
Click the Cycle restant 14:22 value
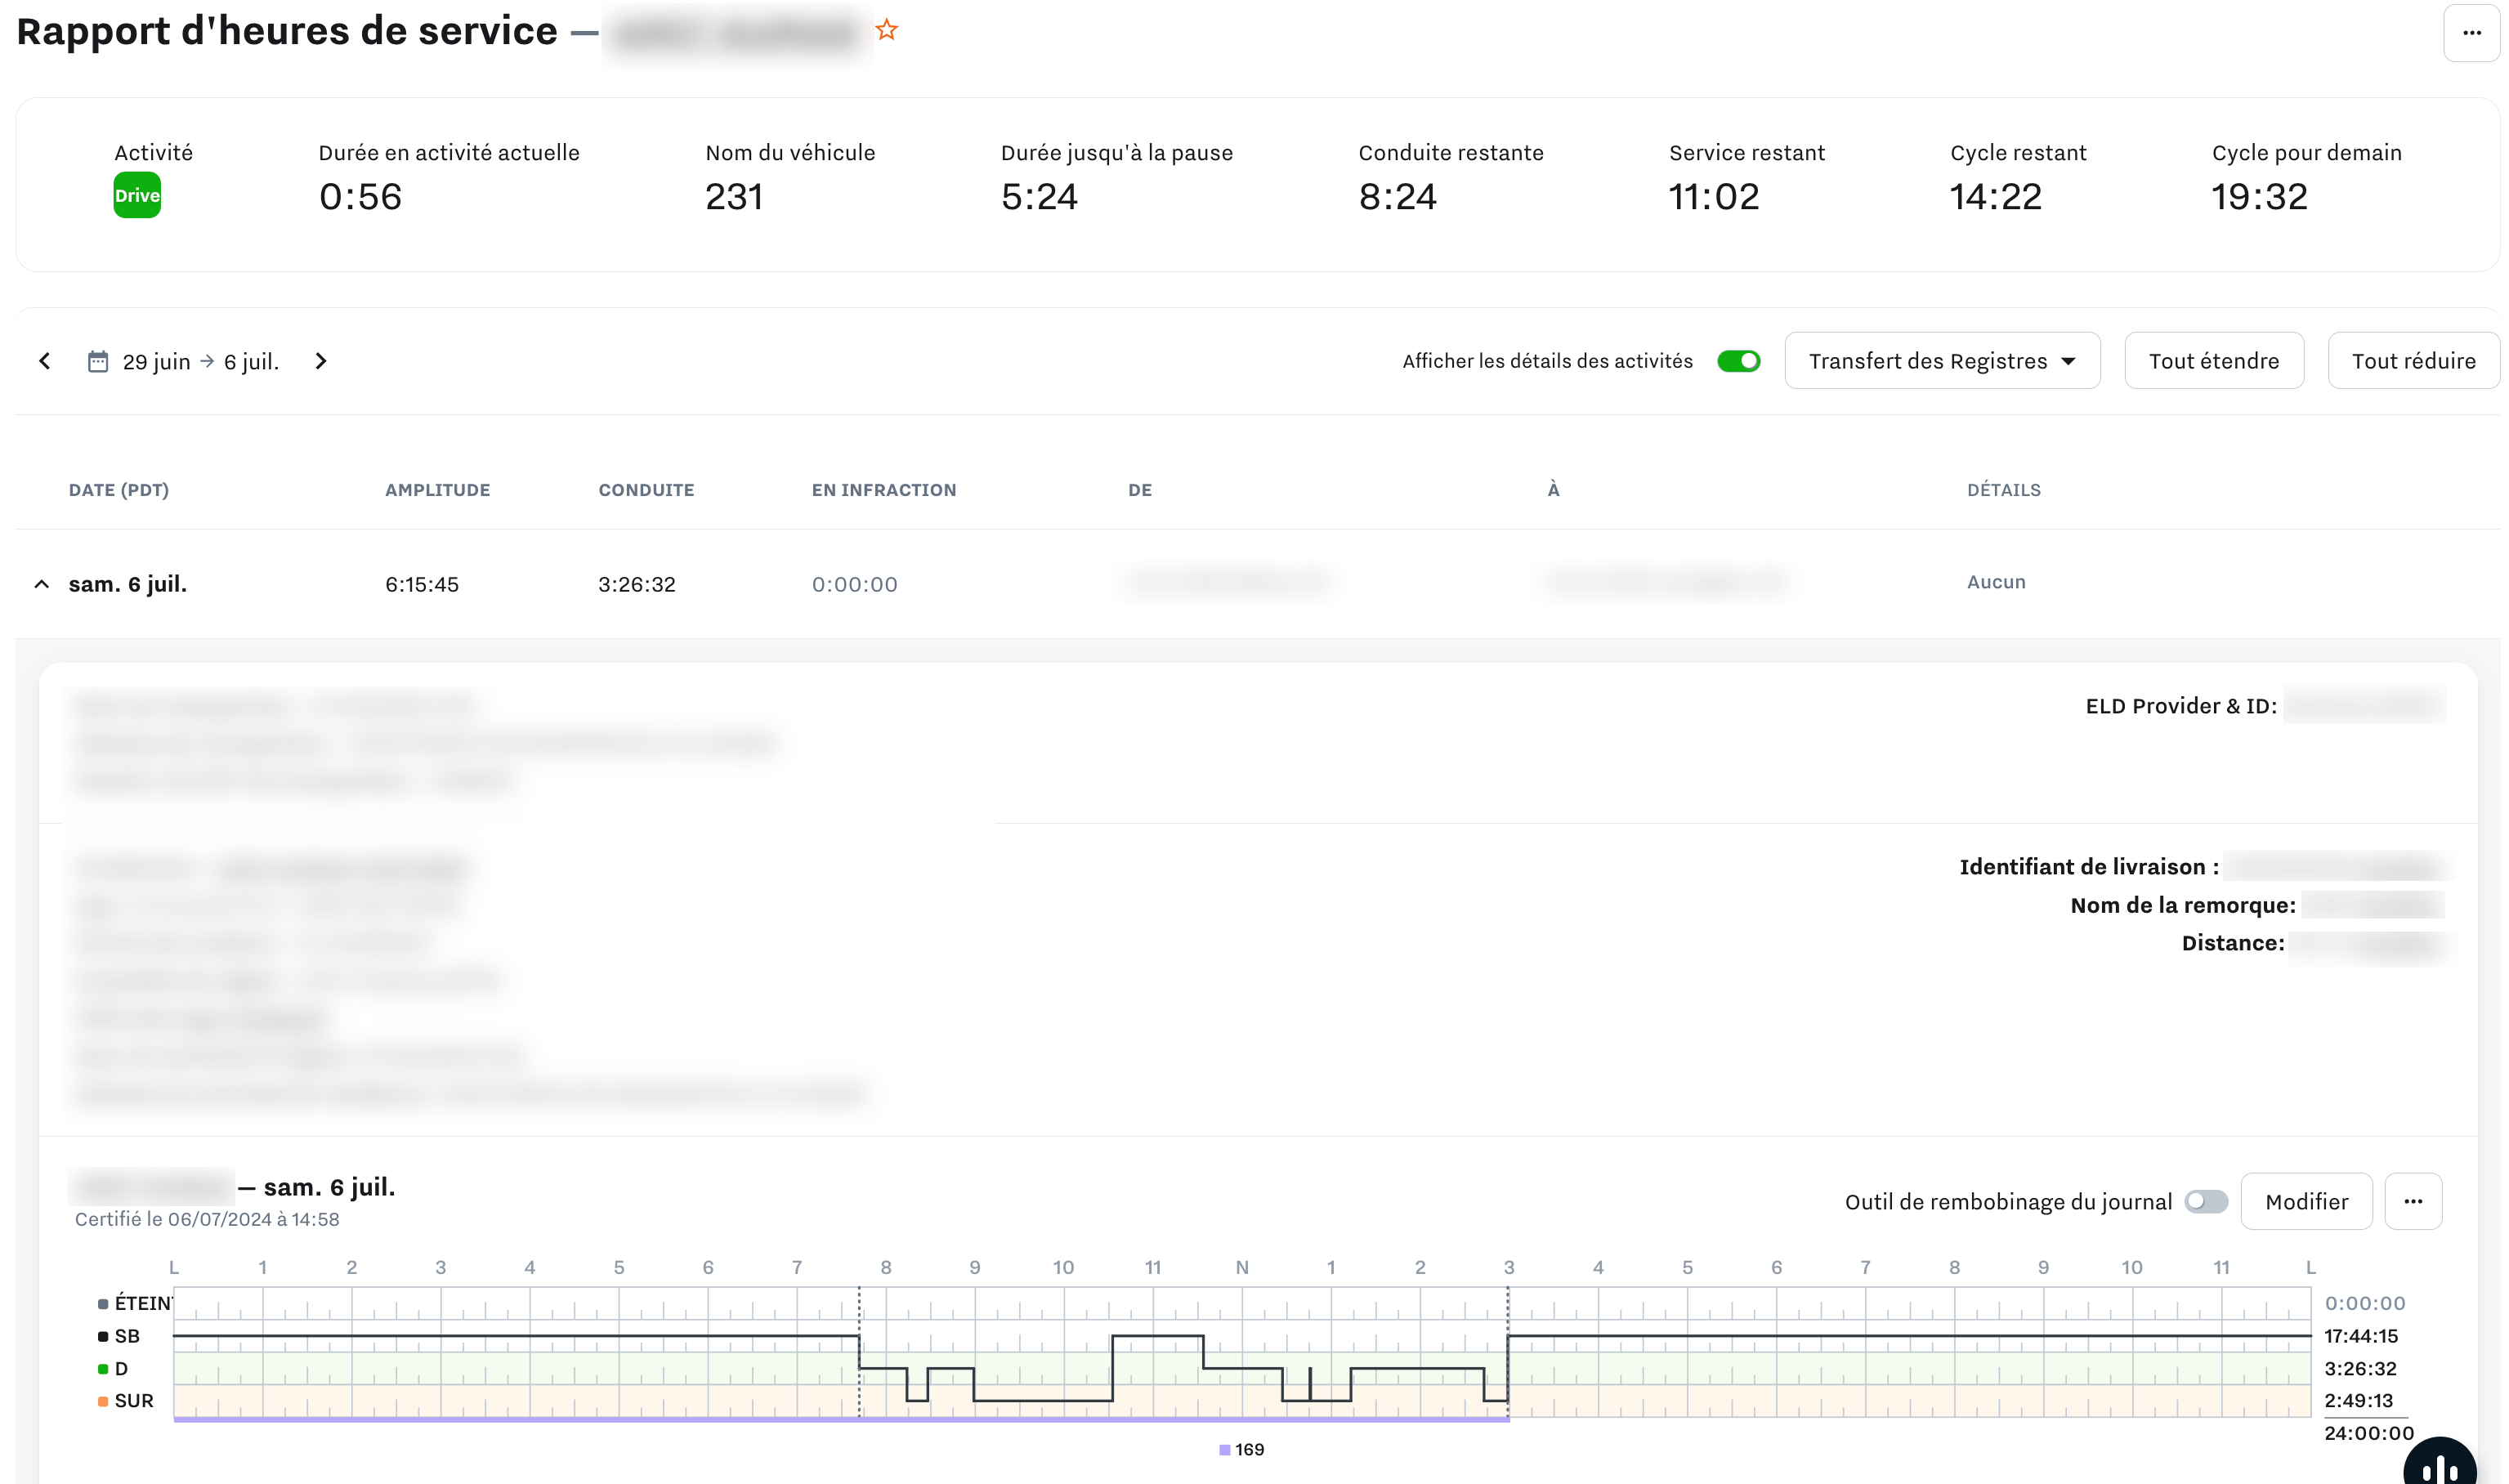[1995, 197]
